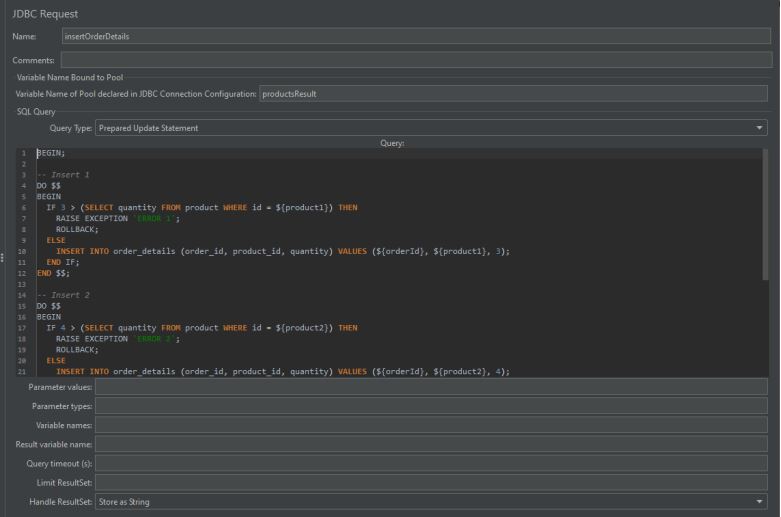Expand the Handle ResultSet dropdown
Screen dimensions: 781x517
pos(430,501)
